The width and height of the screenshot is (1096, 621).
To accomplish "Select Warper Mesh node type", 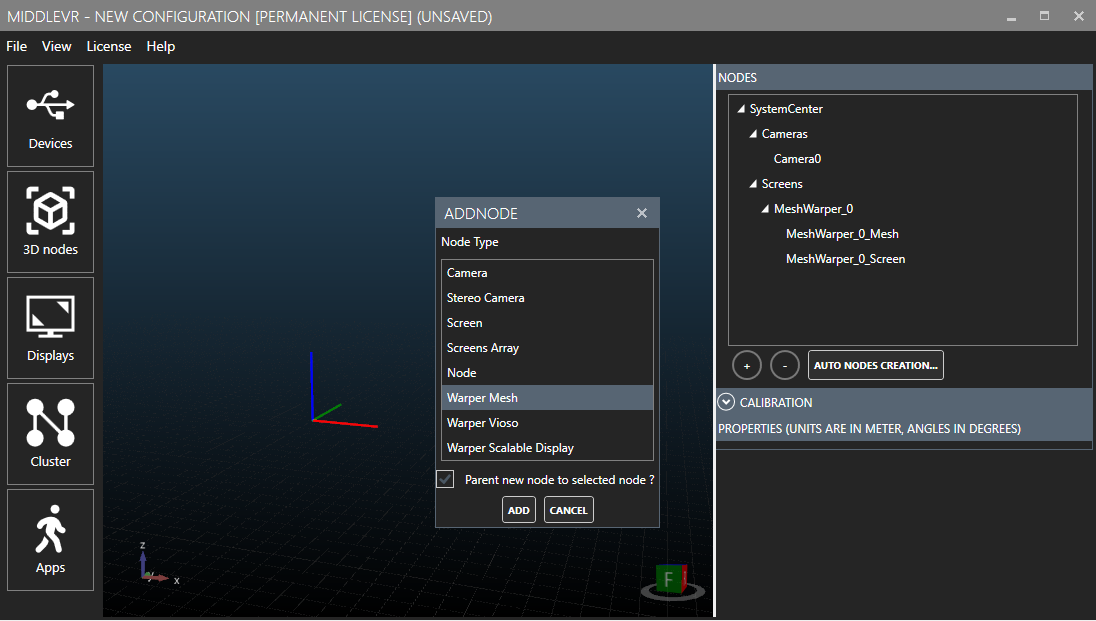I will pyautogui.click(x=547, y=398).
